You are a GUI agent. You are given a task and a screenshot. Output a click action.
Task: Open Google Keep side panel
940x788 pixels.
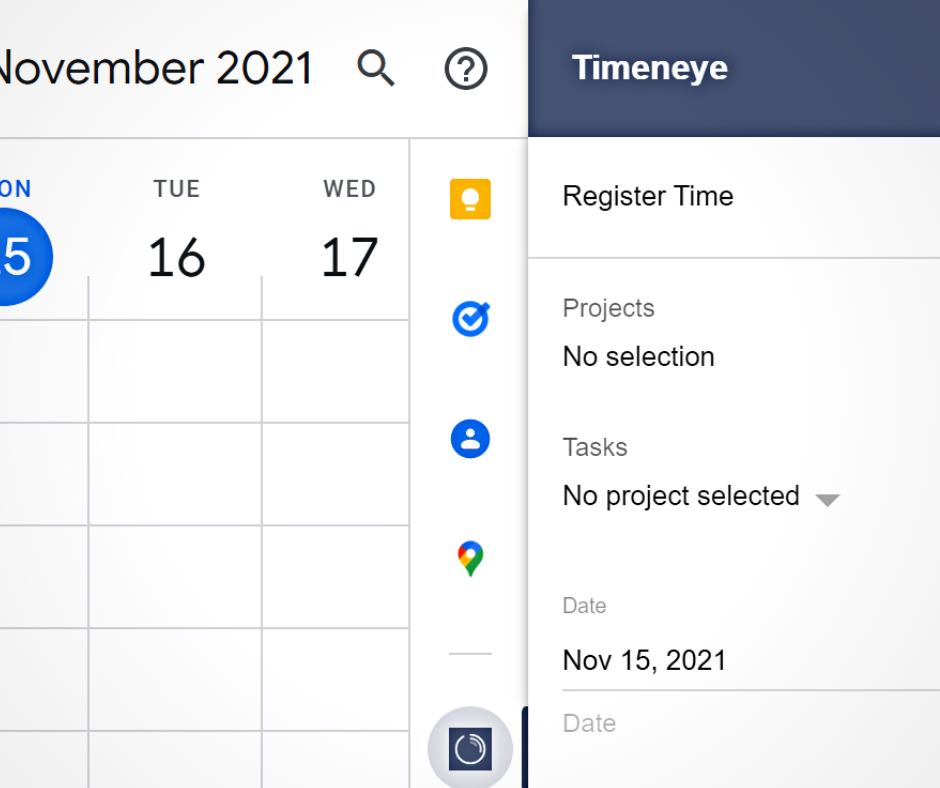pos(471,199)
